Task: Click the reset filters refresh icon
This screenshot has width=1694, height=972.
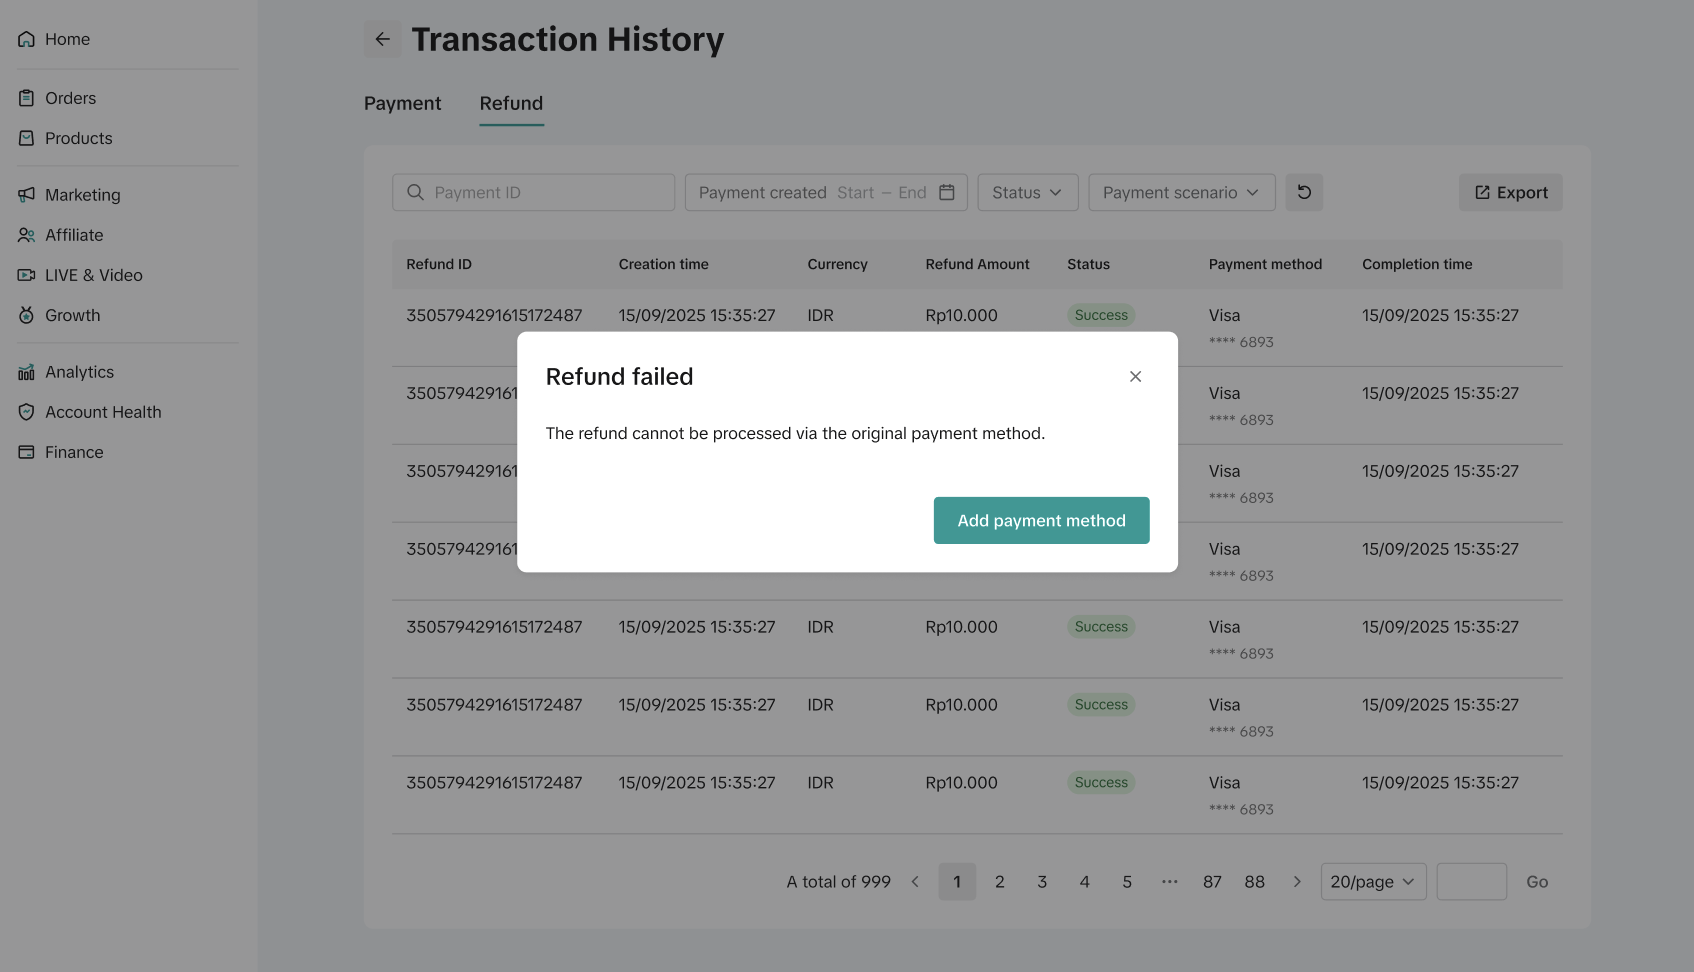Action: click(x=1304, y=192)
